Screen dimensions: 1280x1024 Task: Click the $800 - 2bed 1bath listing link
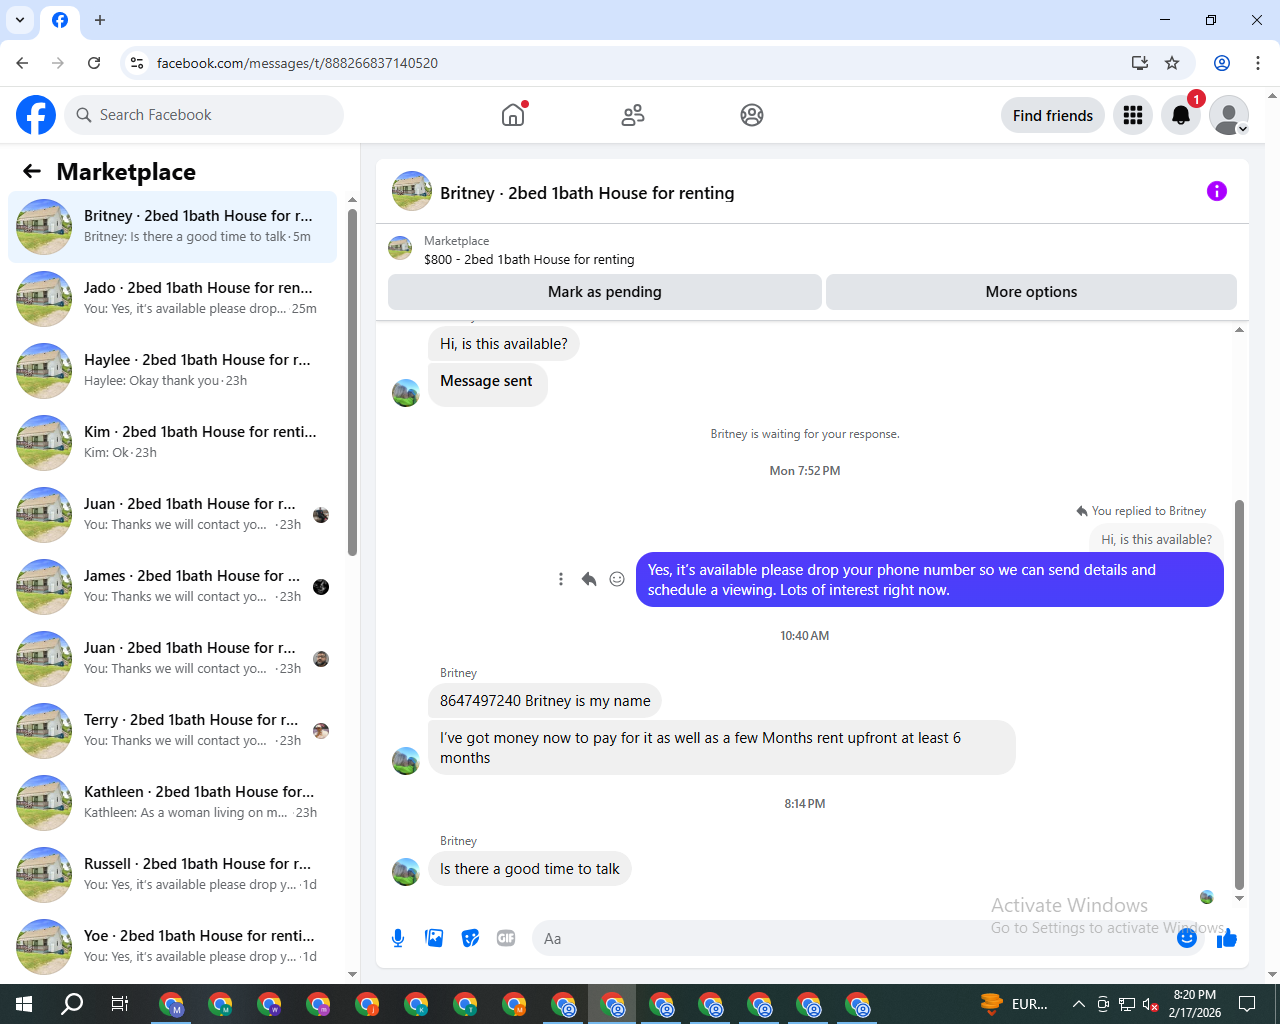[529, 259]
